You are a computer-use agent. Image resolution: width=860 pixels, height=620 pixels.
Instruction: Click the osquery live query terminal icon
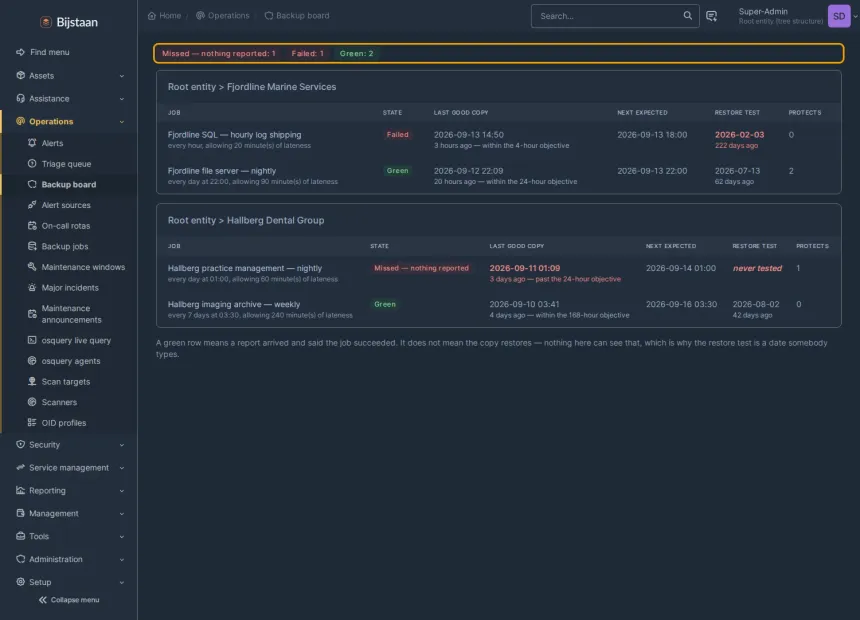tap(32, 340)
